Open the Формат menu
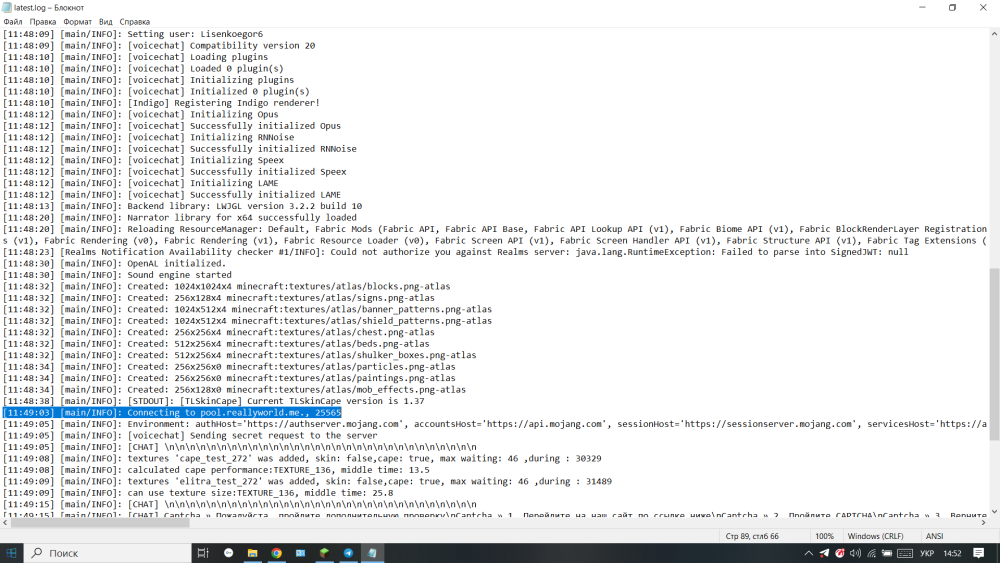 point(77,22)
